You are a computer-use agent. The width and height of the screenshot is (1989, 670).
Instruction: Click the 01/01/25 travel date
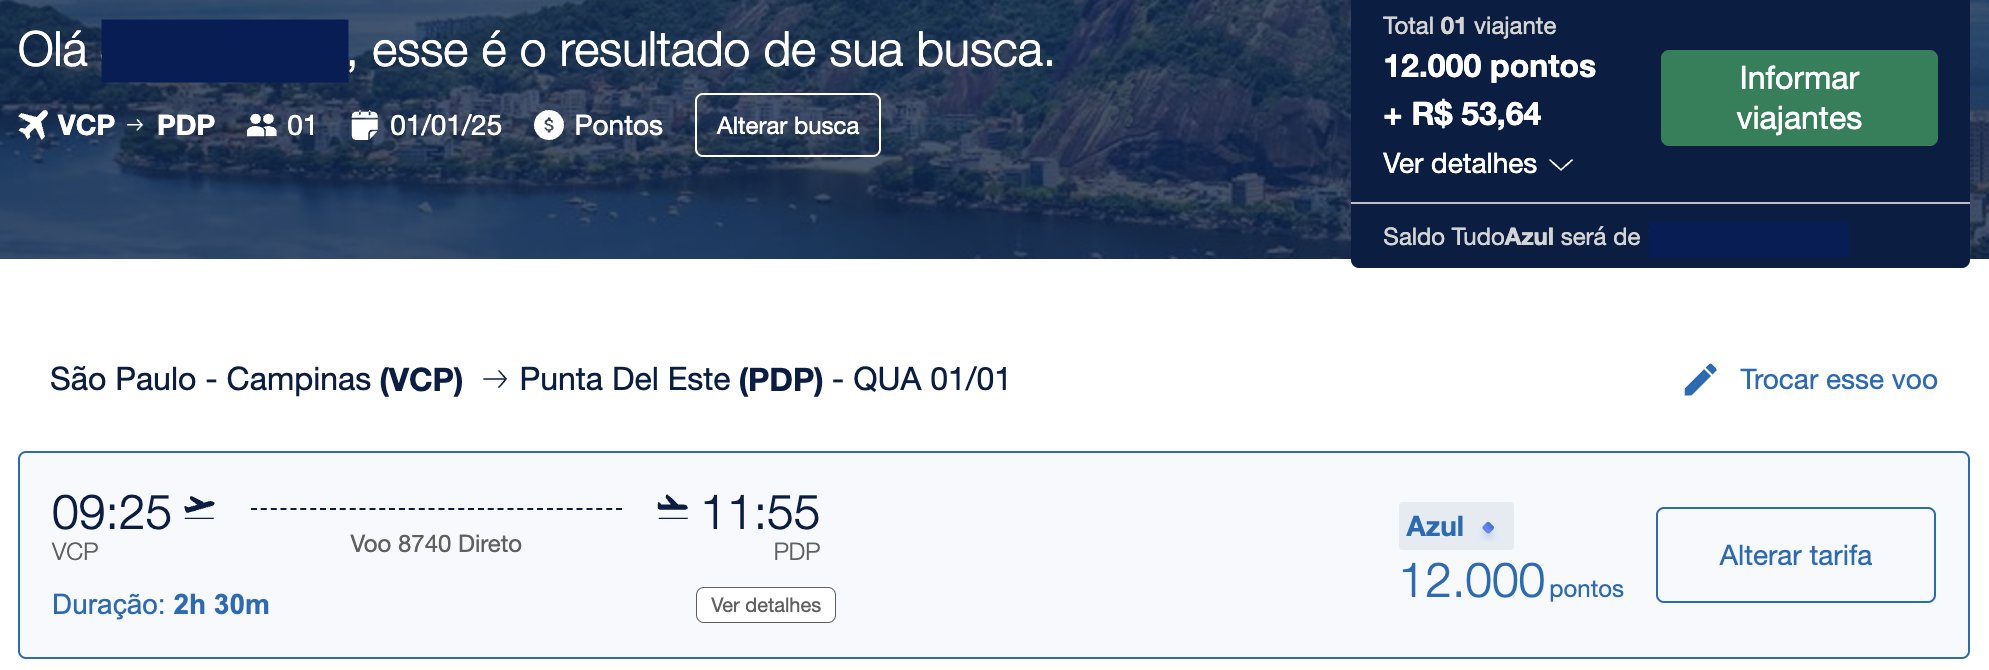(446, 125)
